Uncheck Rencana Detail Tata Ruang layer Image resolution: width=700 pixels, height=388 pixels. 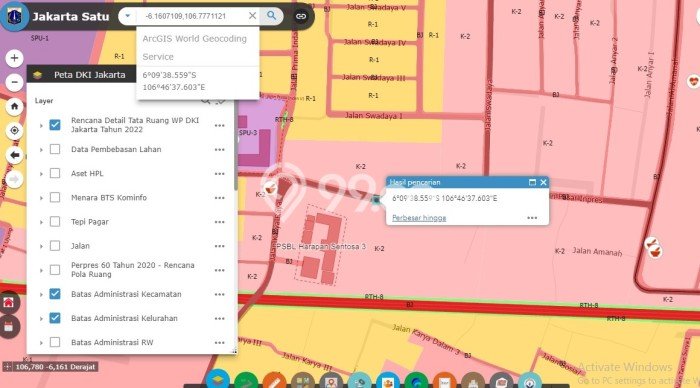click(55, 125)
